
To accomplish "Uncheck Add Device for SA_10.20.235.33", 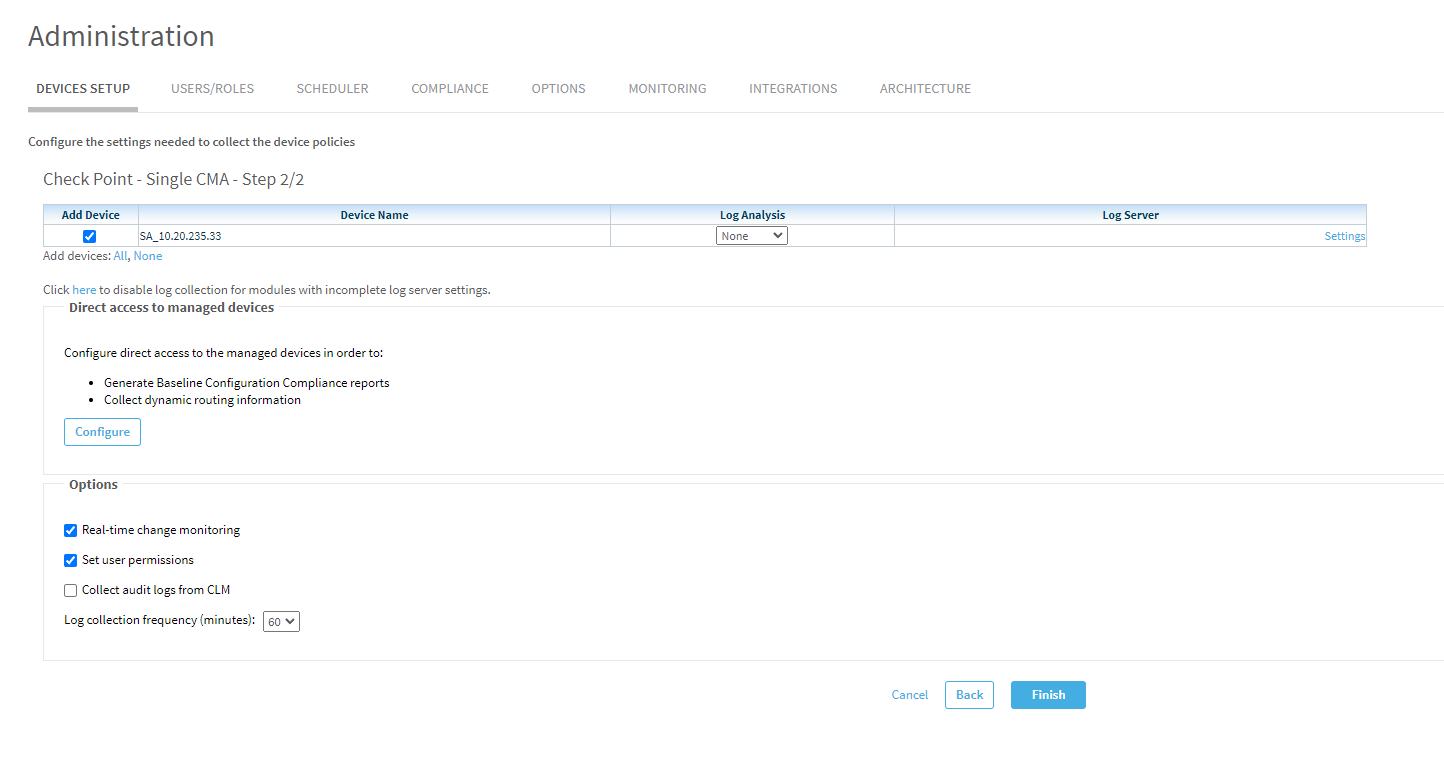I will click(x=90, y=237).
